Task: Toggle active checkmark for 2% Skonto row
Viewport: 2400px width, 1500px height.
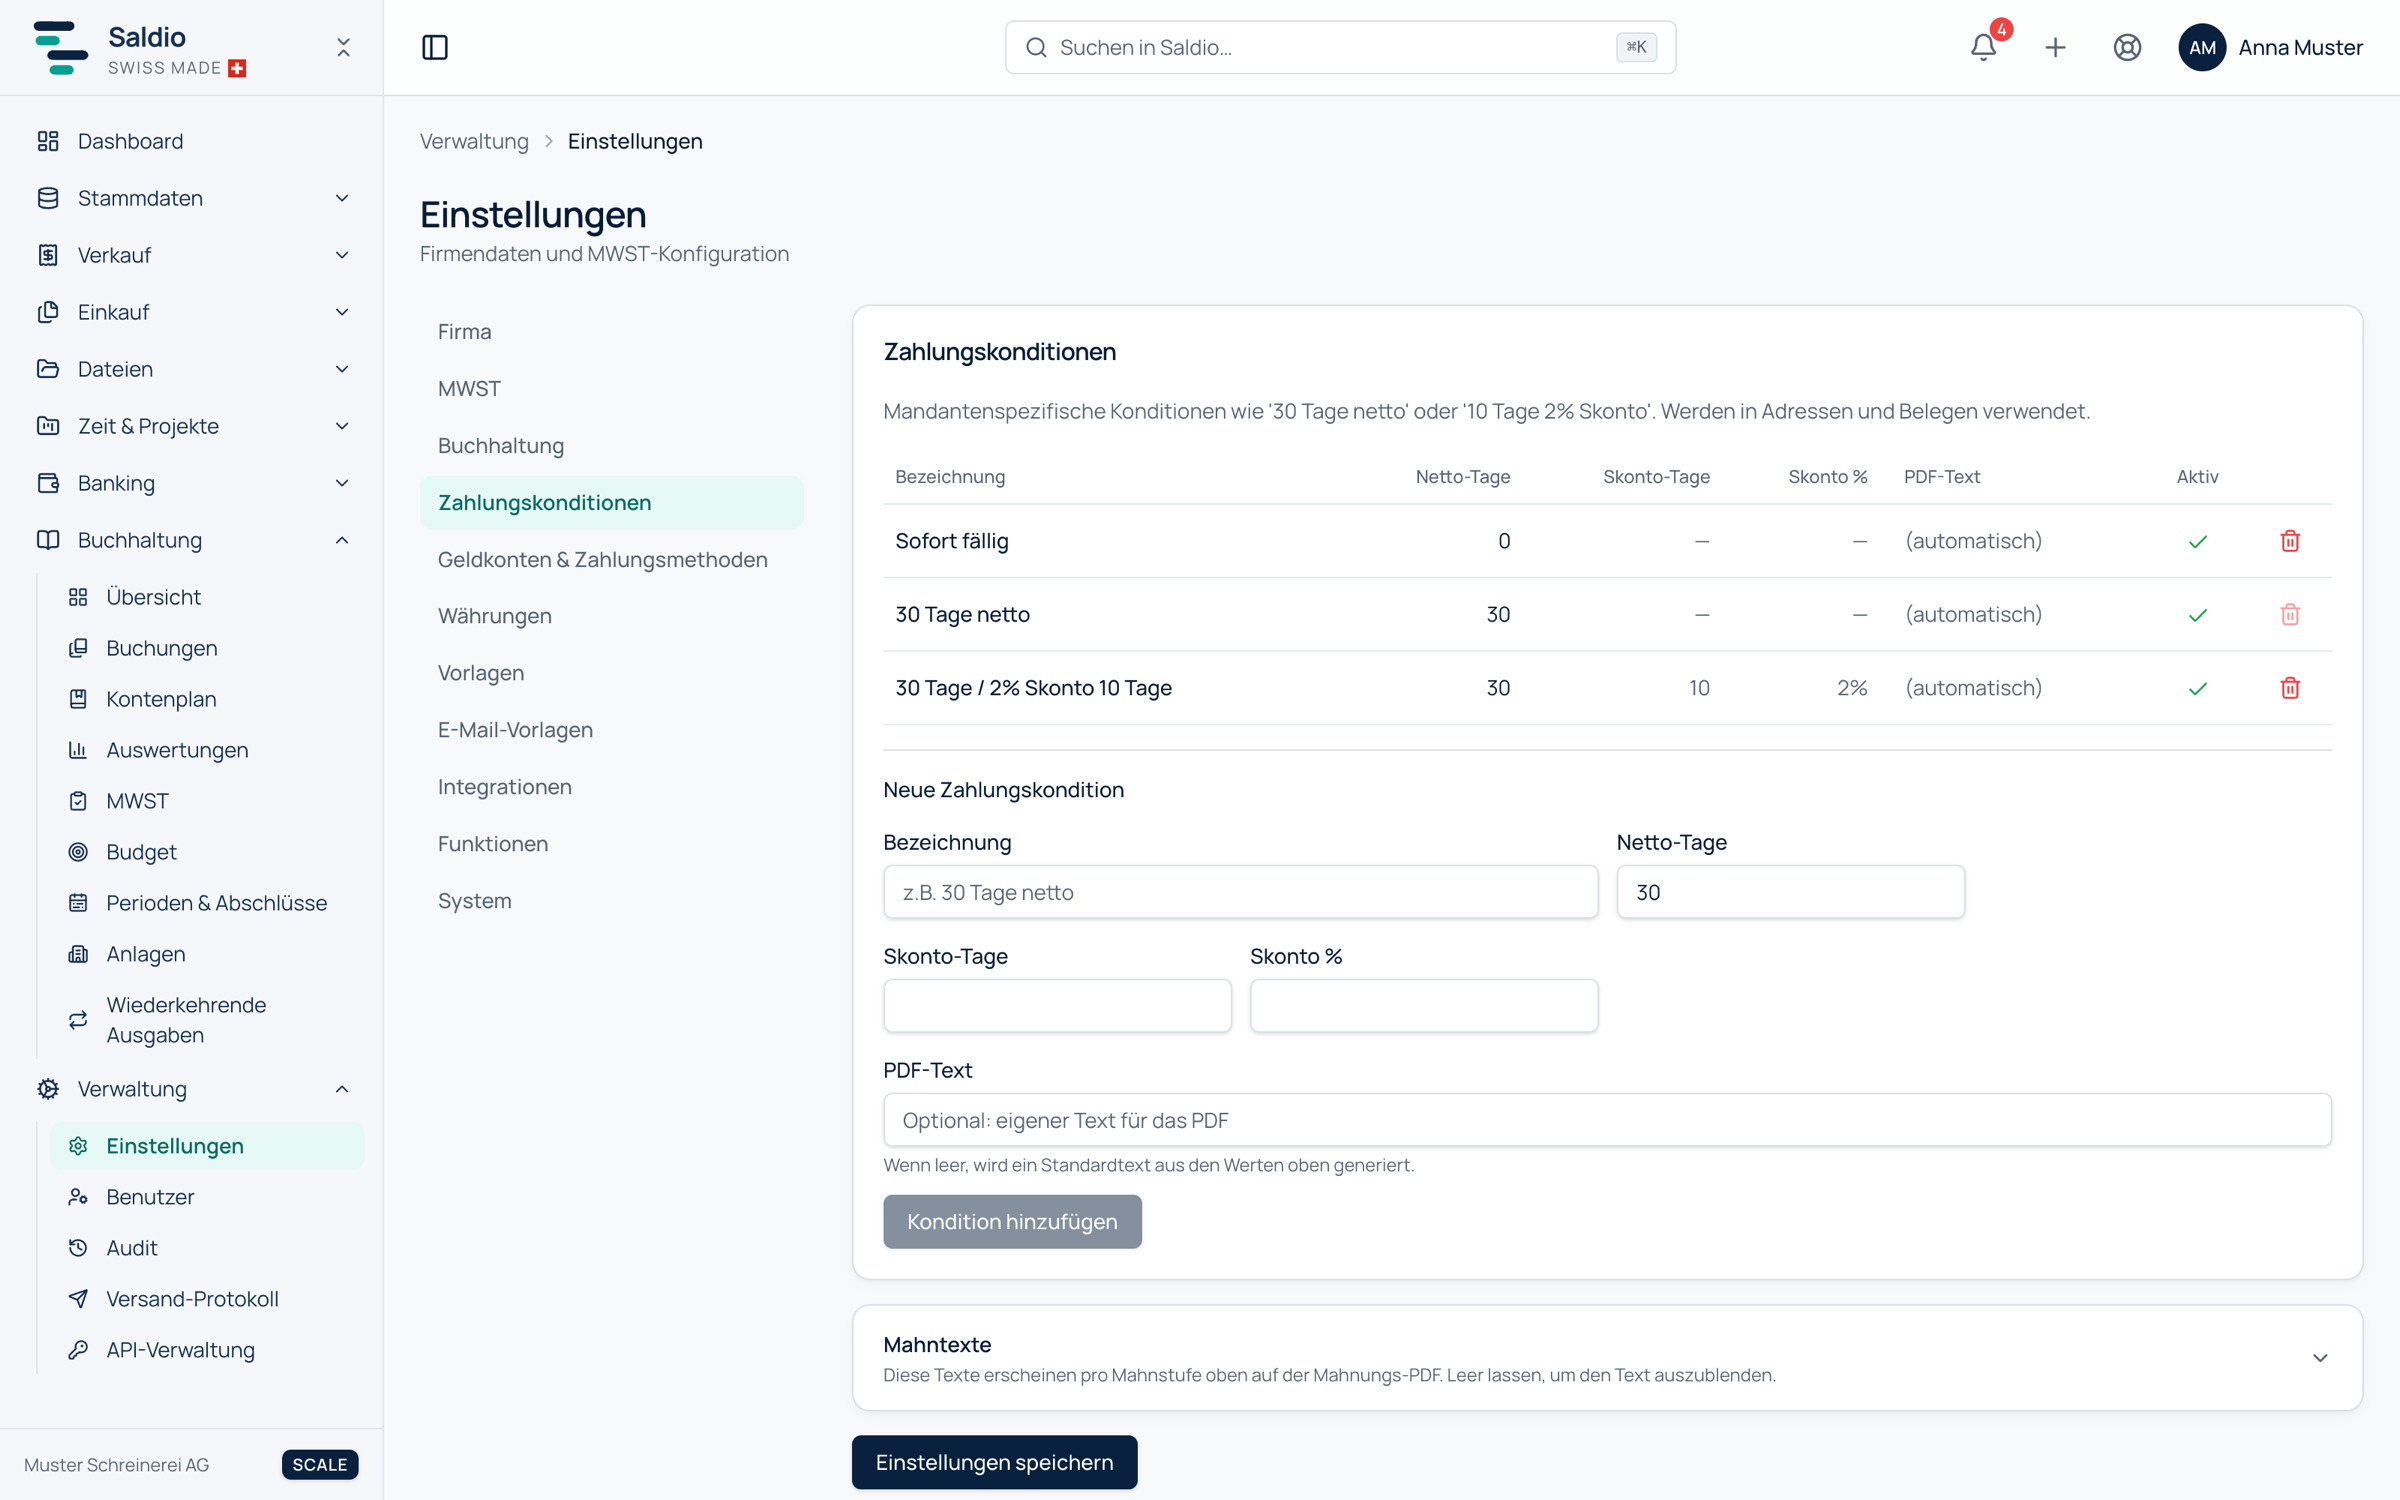Action: point(2197,688)
